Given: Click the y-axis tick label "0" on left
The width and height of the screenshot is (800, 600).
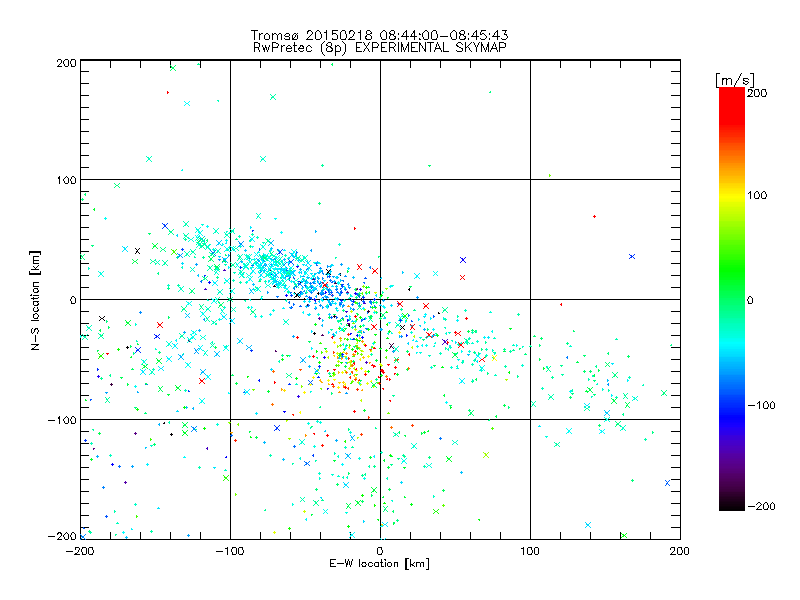Looking at the screenshot, I should click(73, 300).
